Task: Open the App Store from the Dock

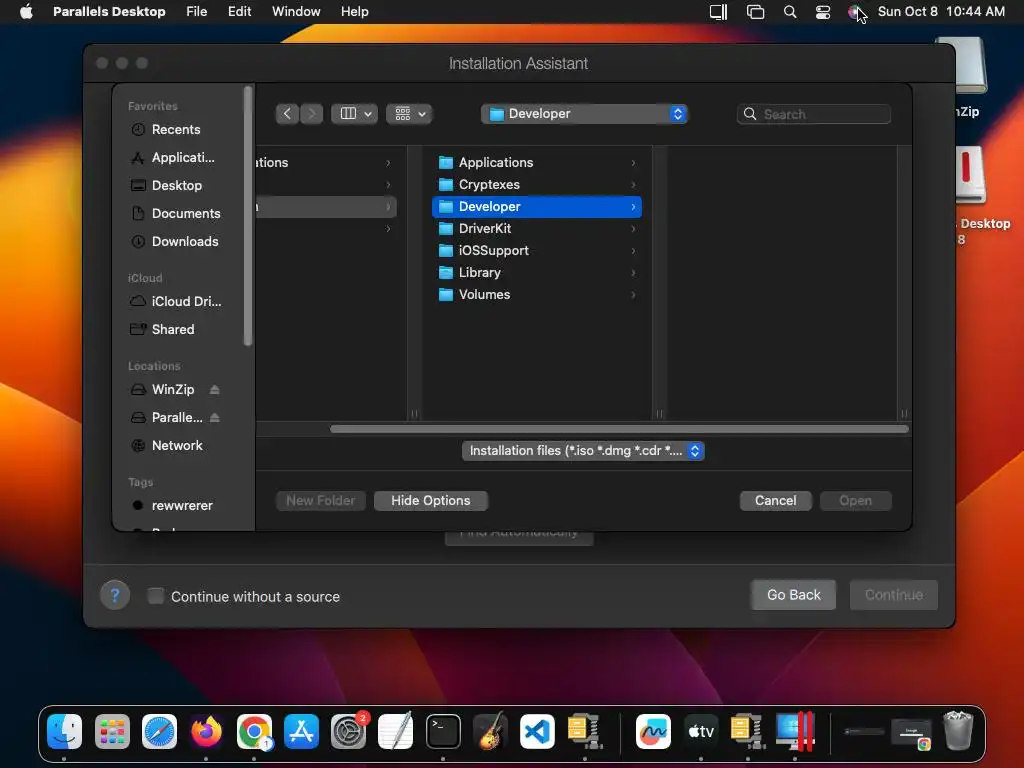Action: coord(301,731)
